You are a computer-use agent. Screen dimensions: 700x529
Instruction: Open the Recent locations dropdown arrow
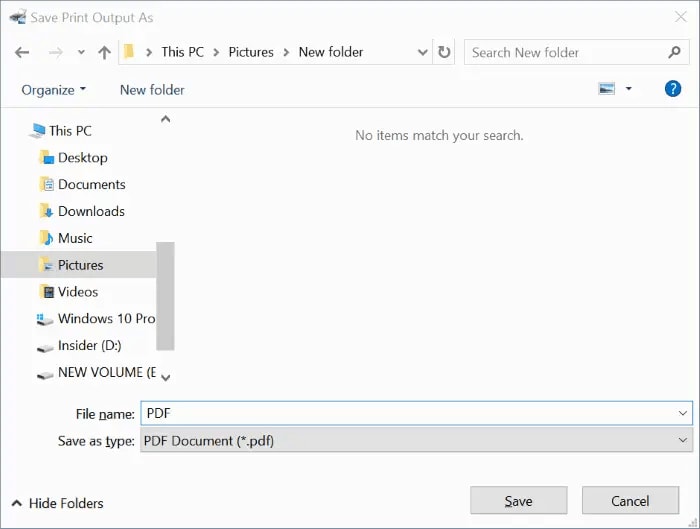pos(81,53)
